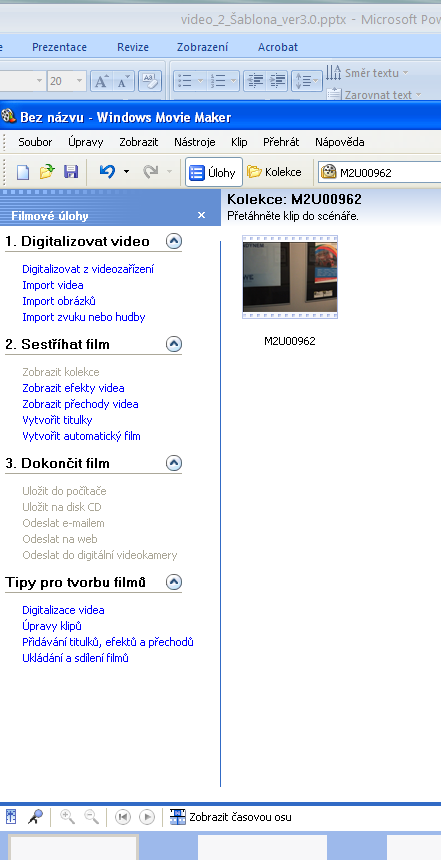The image size is (441, 860).
Task: Click the zoom out magnifier on storyboard toolbar
Action: pos(91,817)
